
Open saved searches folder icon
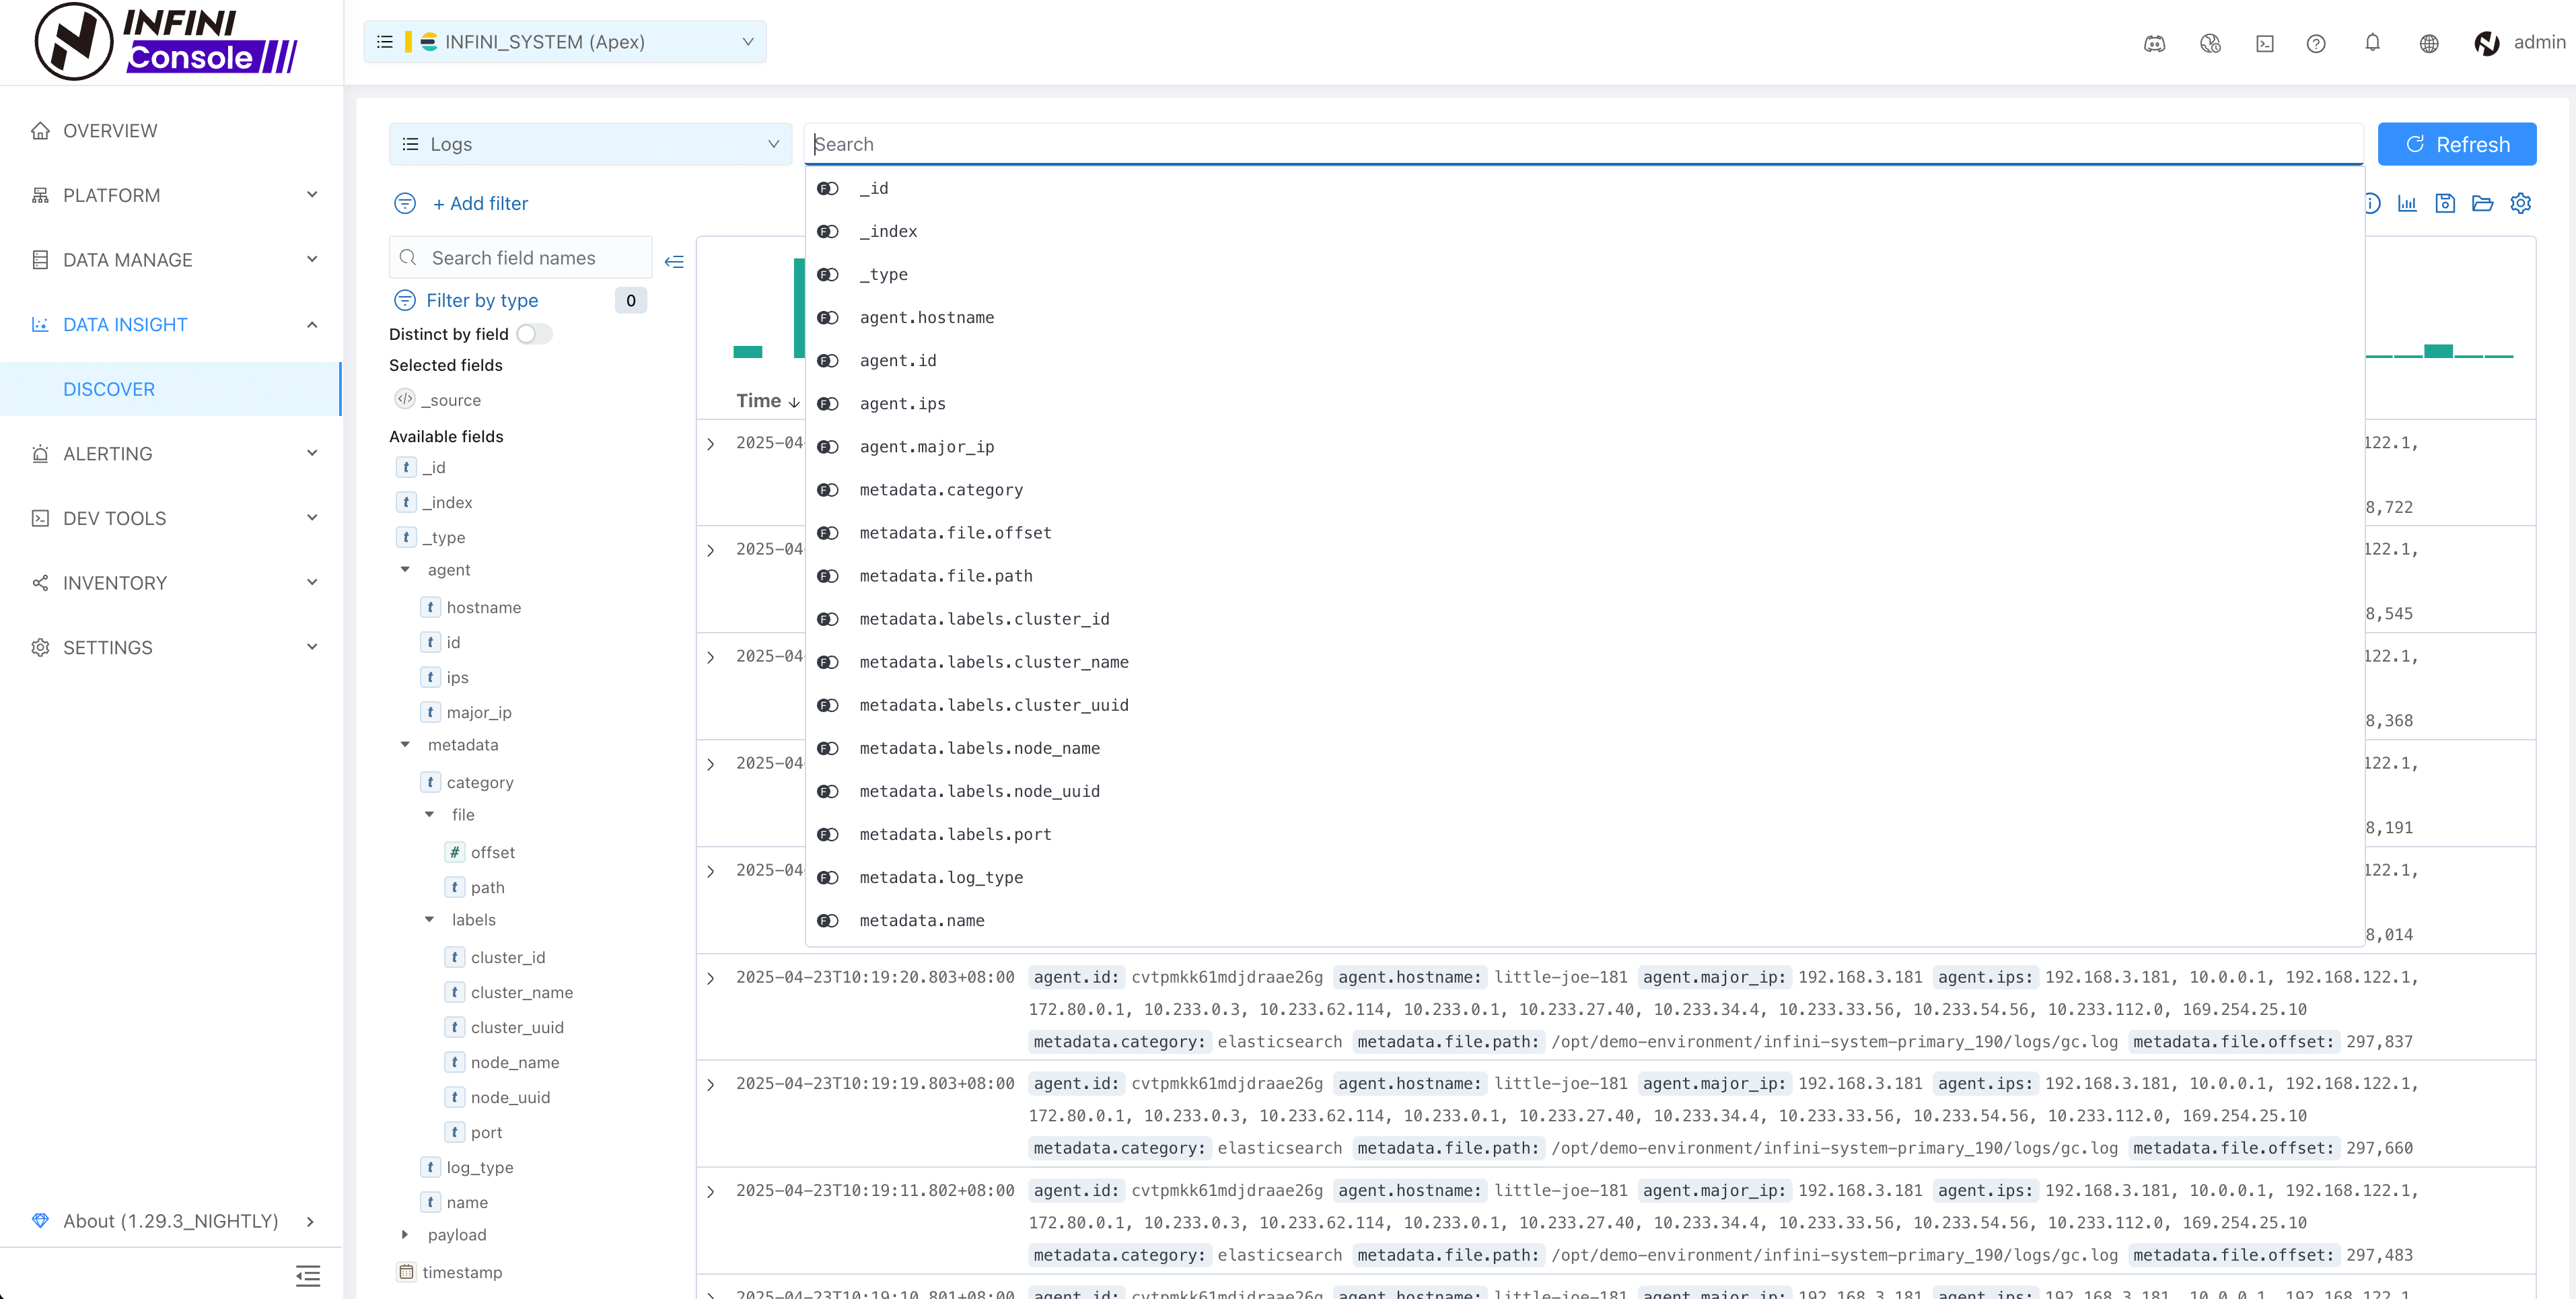coord(2483,203)
